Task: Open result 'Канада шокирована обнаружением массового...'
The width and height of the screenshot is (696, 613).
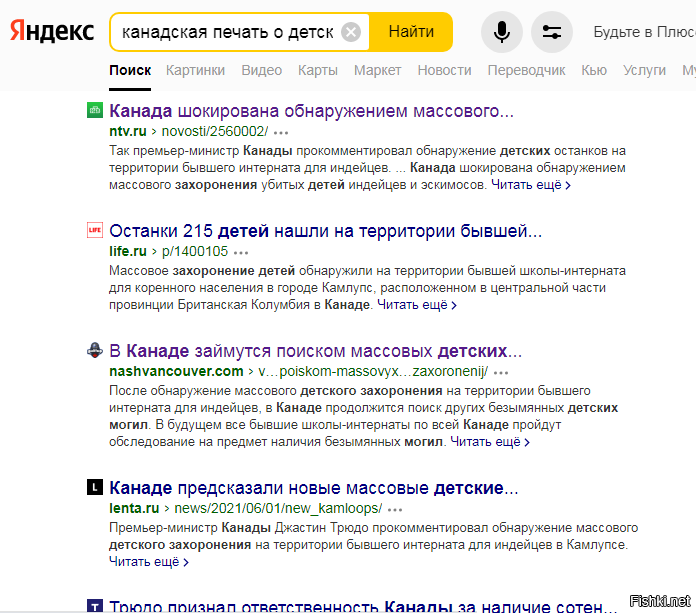Action: 311,111
